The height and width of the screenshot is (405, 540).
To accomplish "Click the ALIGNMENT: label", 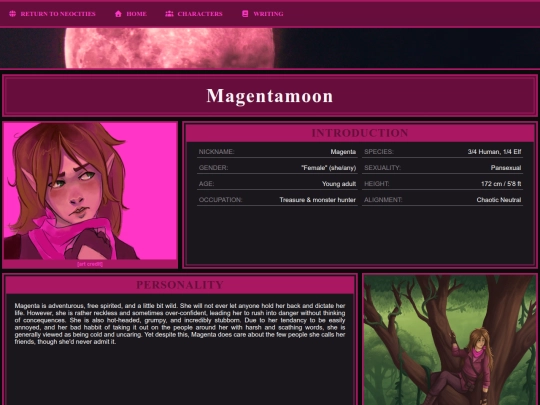I will point(383,200).
